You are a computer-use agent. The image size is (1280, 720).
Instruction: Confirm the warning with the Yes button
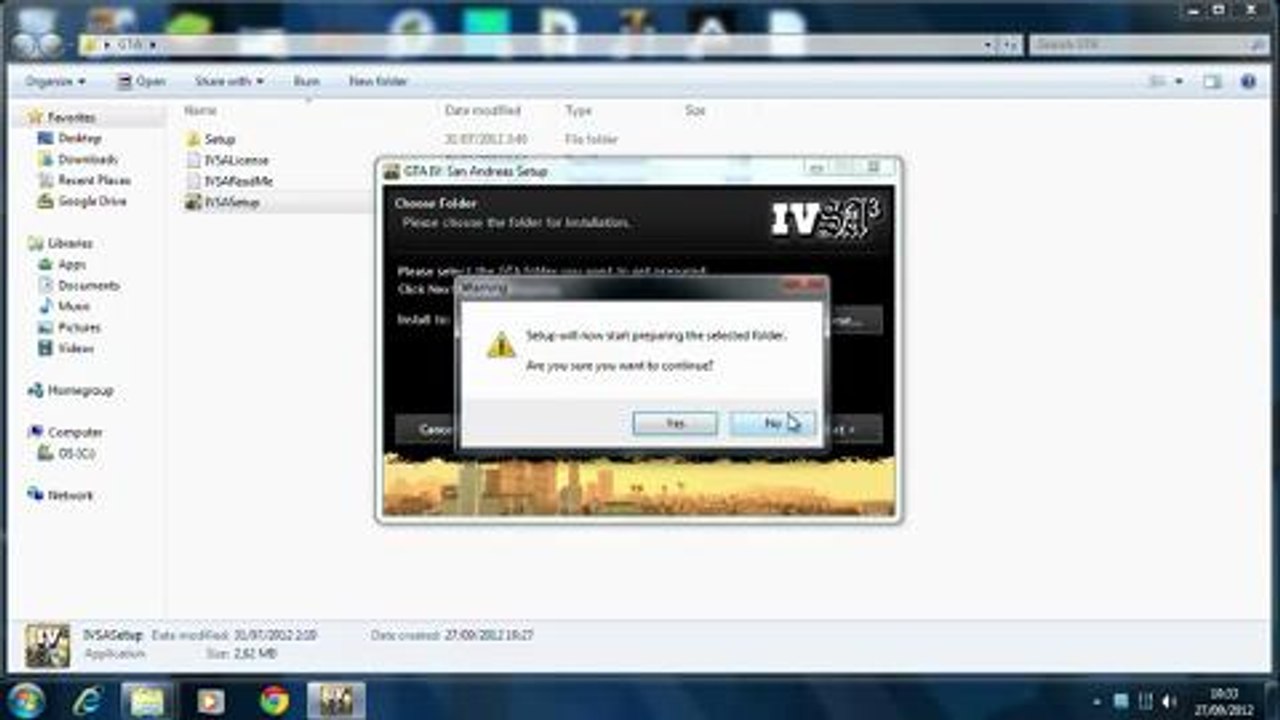(x=675, y=424)
